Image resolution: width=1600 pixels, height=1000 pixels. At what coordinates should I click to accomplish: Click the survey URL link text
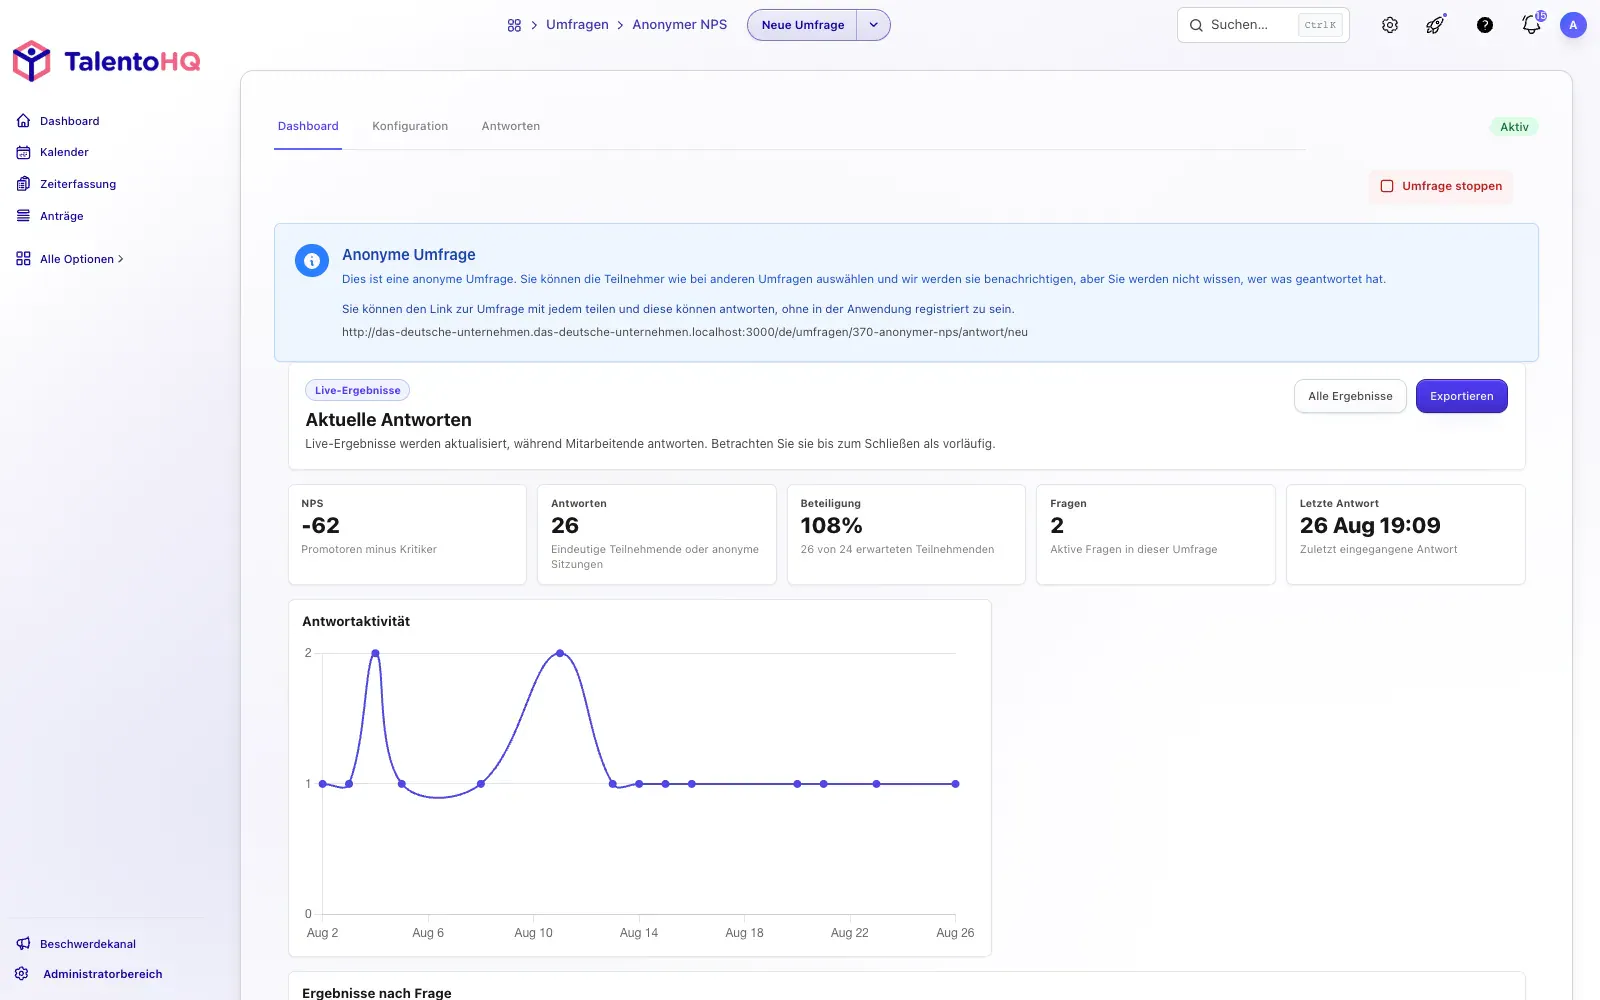pyautogui.click(x=685, y=332)
